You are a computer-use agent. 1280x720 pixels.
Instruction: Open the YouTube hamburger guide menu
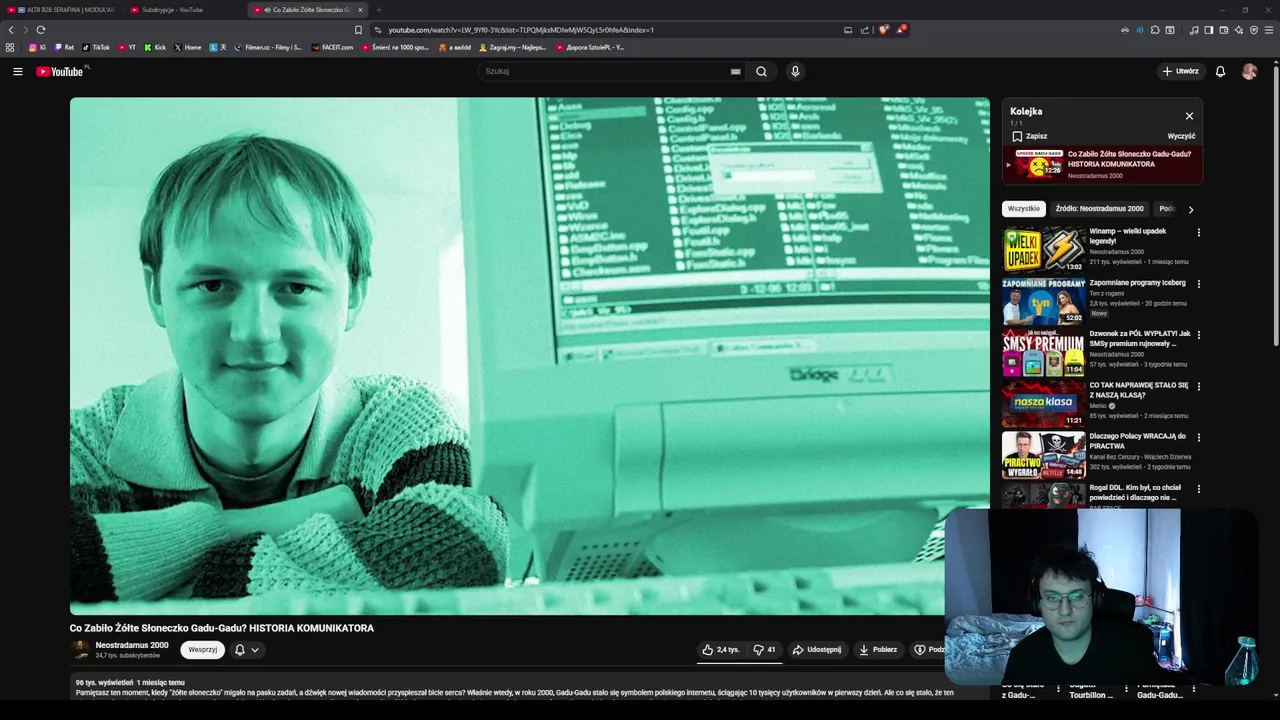[17, 71]
